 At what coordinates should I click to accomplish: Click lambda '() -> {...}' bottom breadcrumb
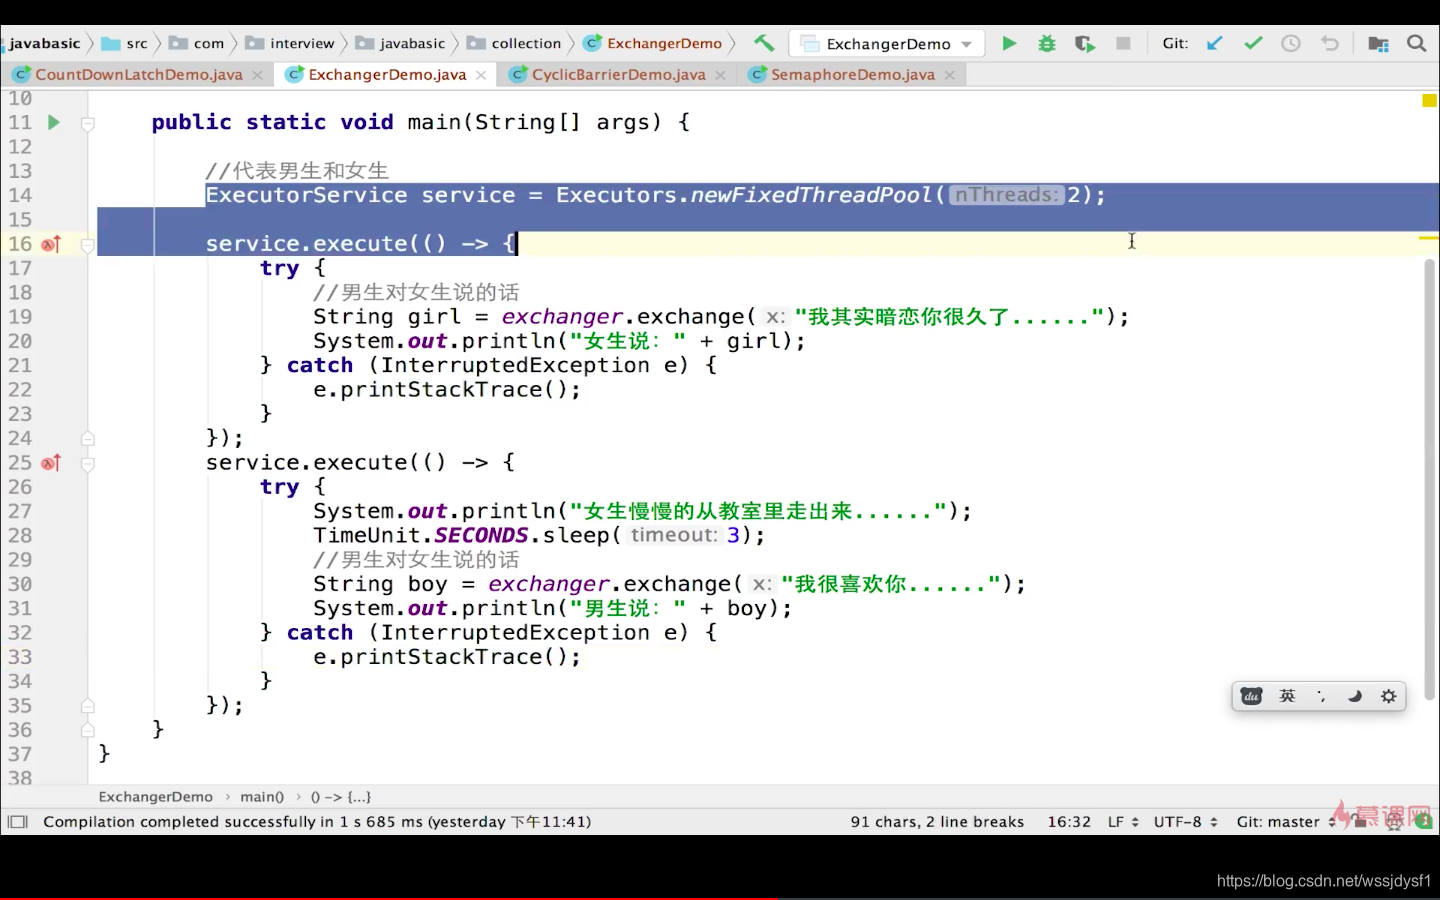340,797
